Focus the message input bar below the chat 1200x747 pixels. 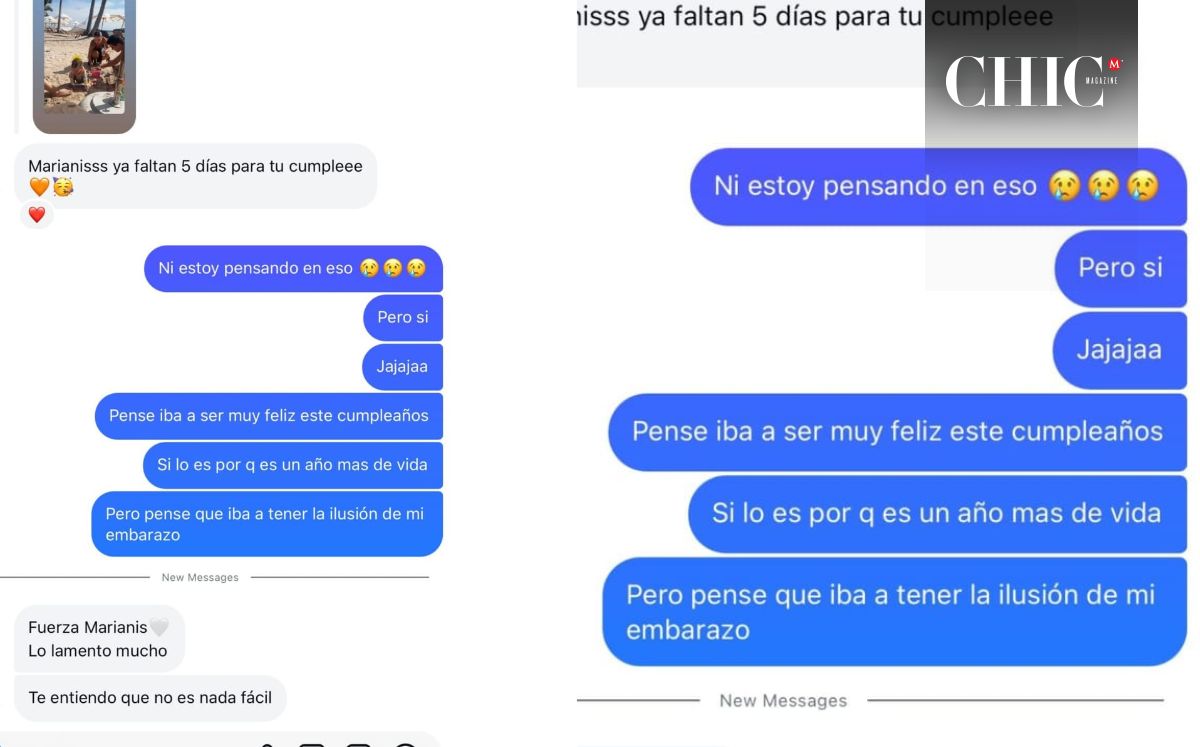[220, 740]
